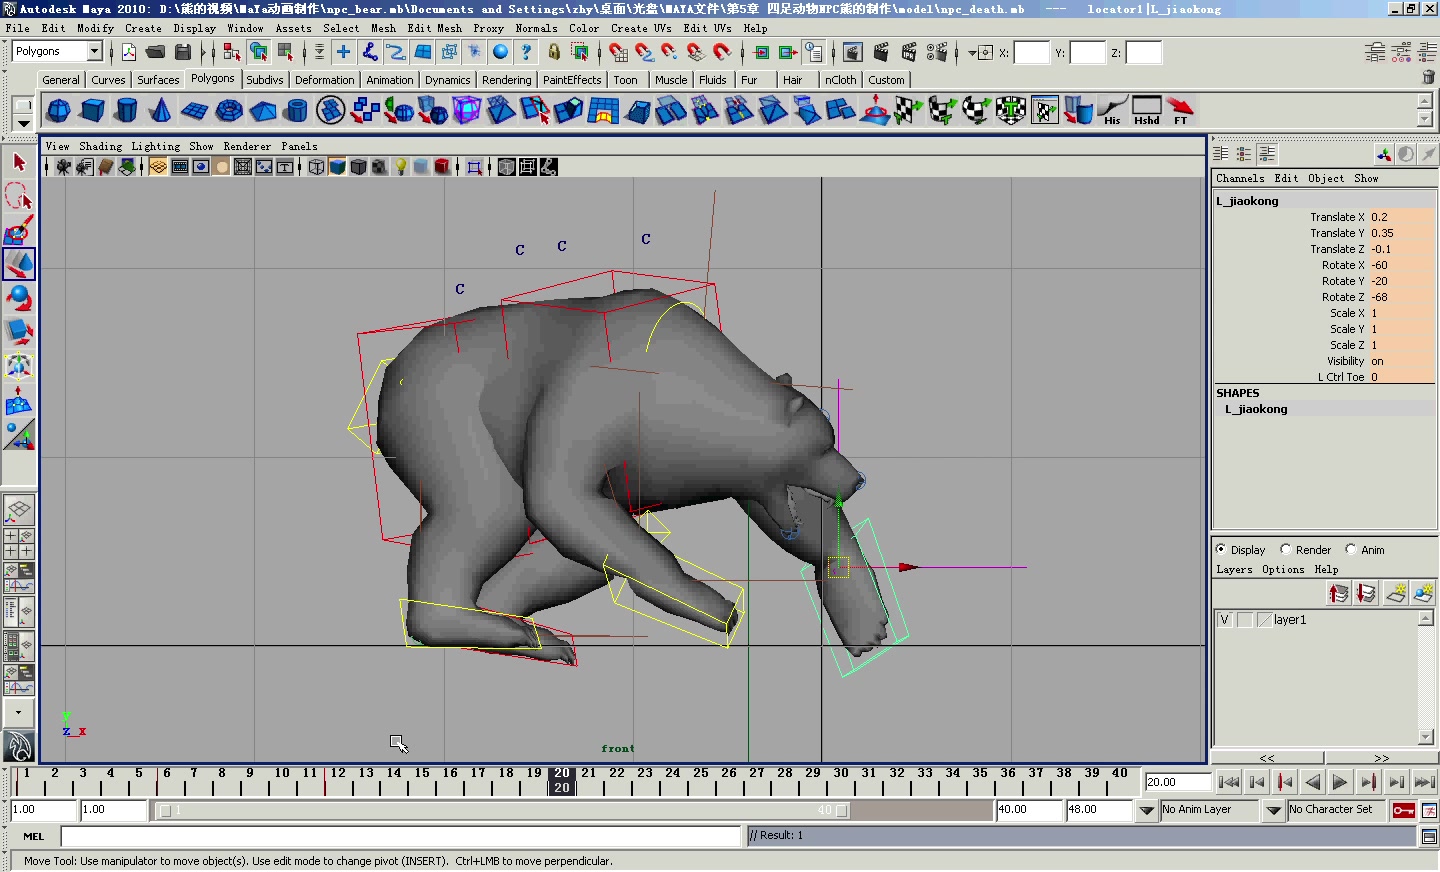This screenshot has width=1440, height=872.
Task: Click the Auto Keyframe red key toggle
Action: click(1403, 810)
